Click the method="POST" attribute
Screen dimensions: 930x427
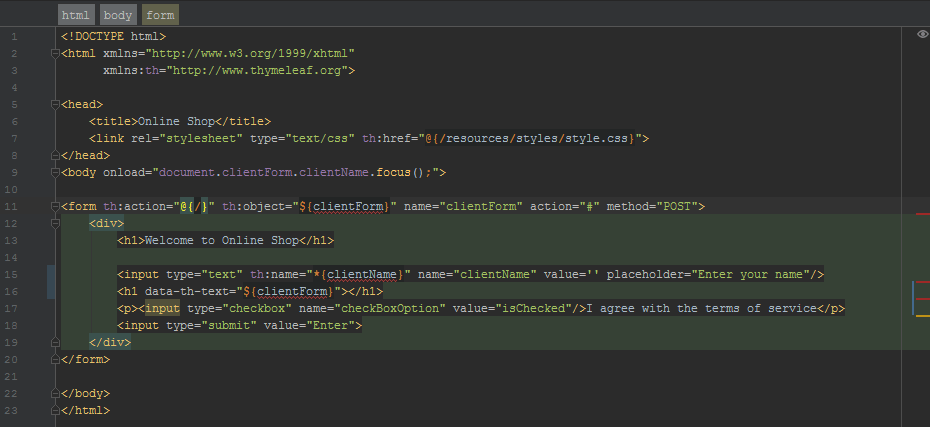tap(652, 206)
